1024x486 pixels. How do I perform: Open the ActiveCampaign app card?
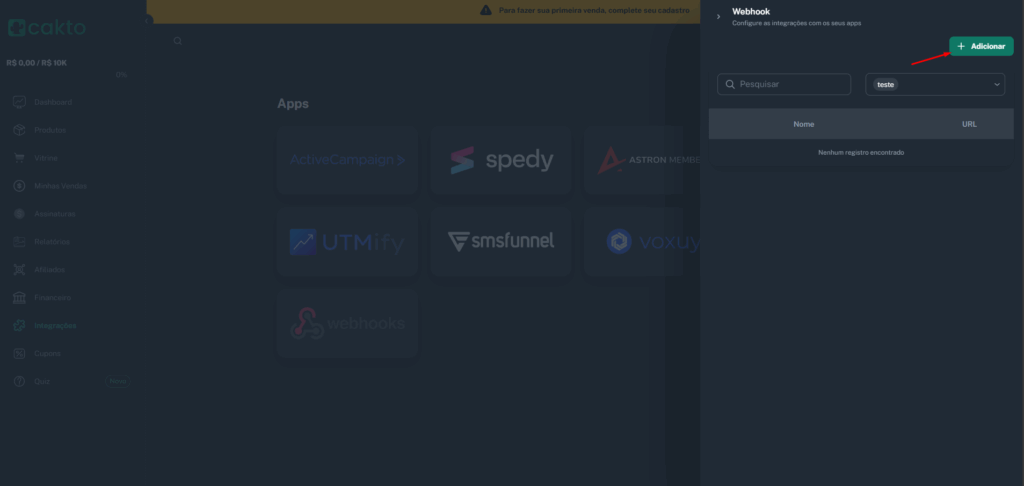(x=347, y=160)
